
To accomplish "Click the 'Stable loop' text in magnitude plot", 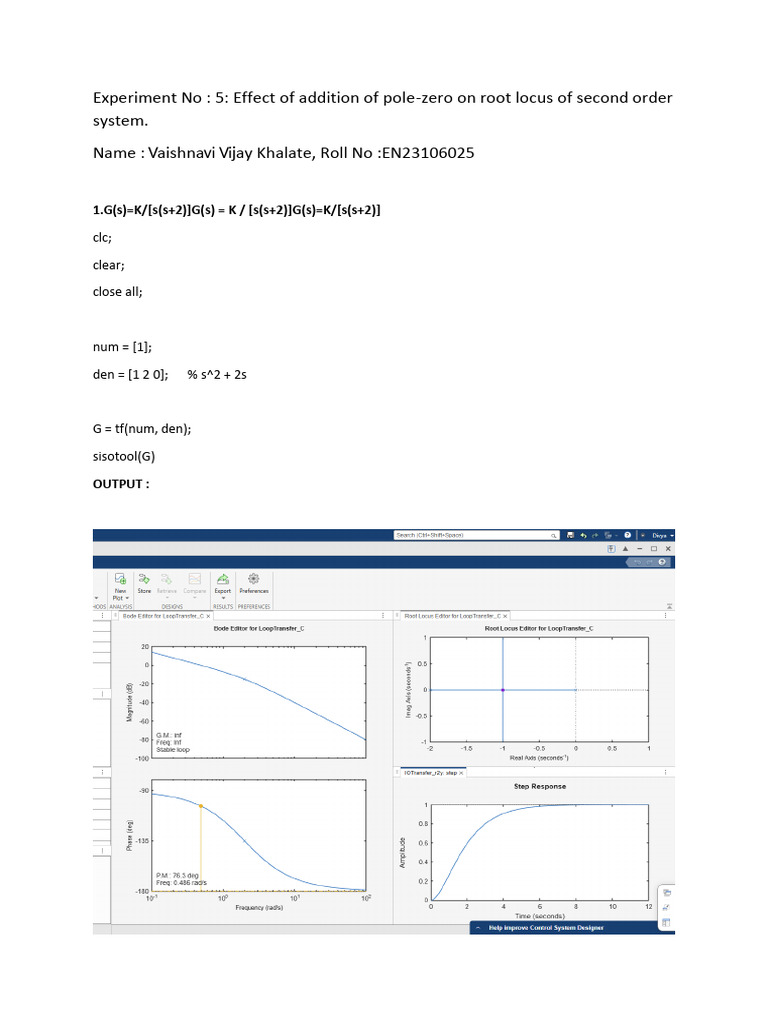I will pos(172,750).
